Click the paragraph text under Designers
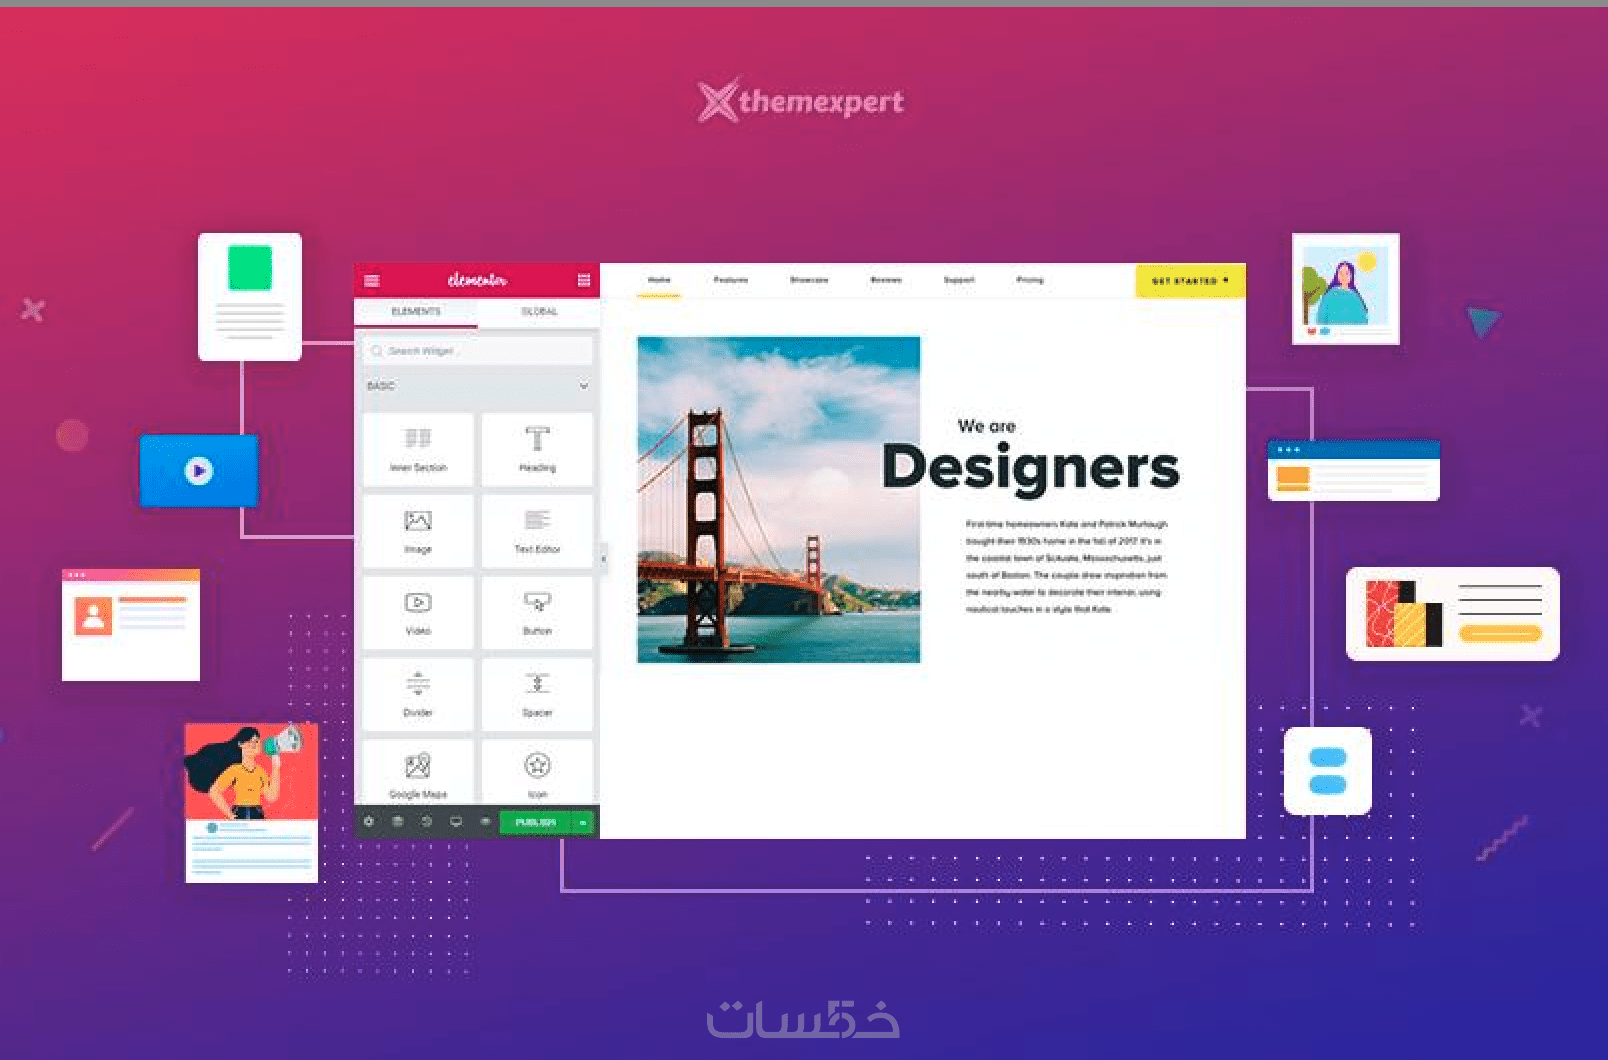 1066,566
